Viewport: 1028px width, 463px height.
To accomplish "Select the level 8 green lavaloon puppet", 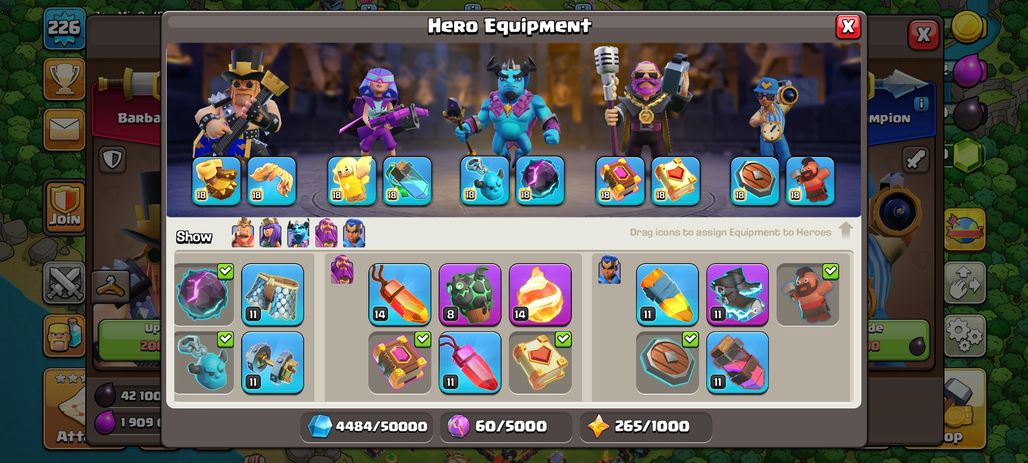I will pyautogui.click(x=469, y=294).
